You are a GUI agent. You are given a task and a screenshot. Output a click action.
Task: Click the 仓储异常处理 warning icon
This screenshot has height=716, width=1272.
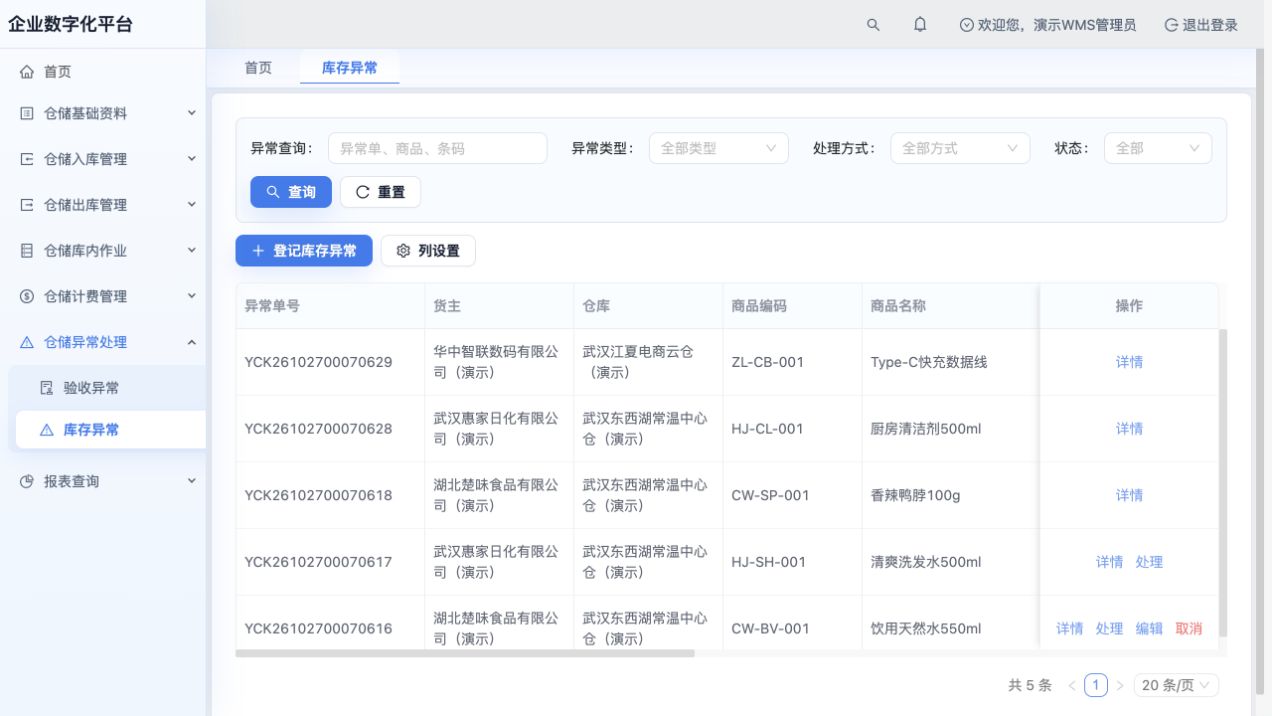pyautogui.click(x=27, y=342)
